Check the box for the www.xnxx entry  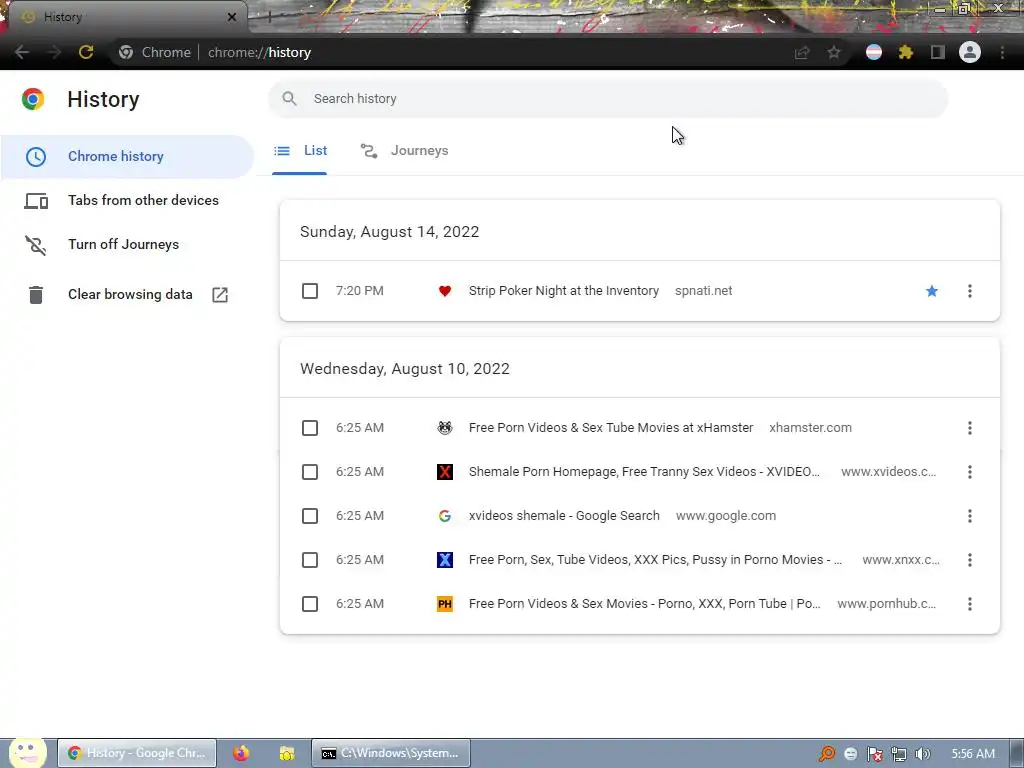pos(310,560)
